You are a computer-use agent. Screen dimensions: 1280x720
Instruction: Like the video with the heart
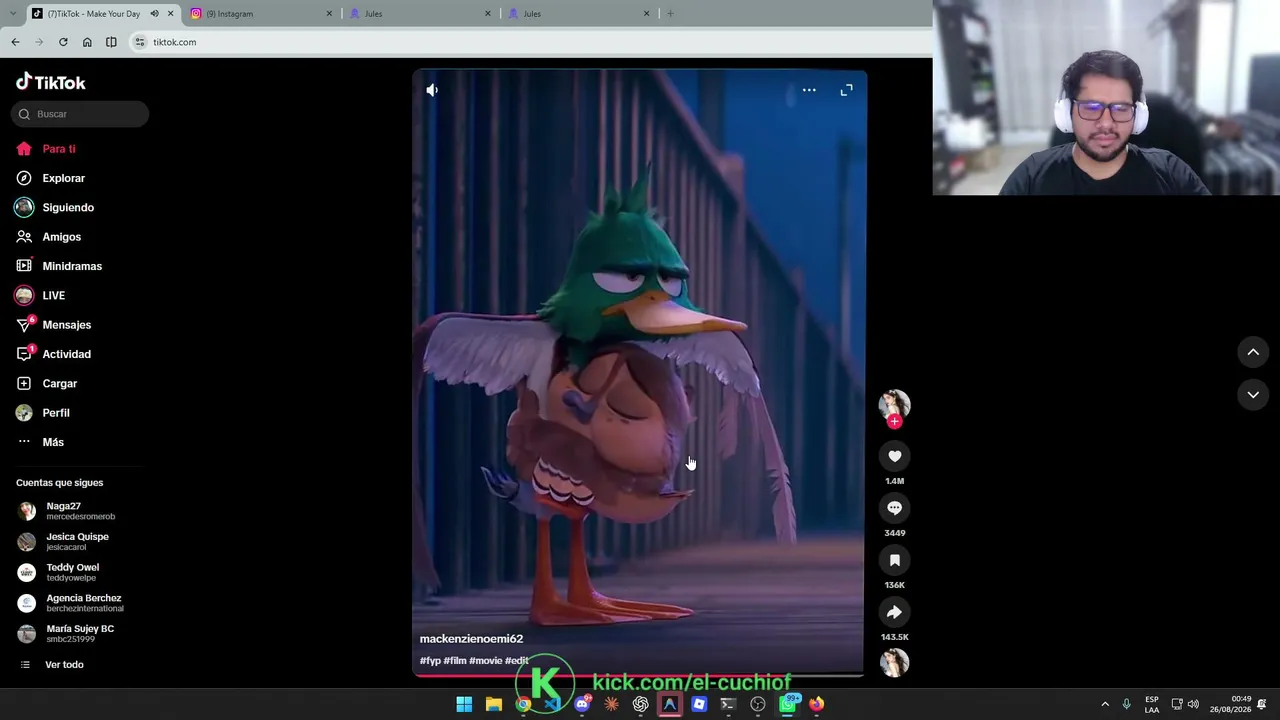coord(895,456)
